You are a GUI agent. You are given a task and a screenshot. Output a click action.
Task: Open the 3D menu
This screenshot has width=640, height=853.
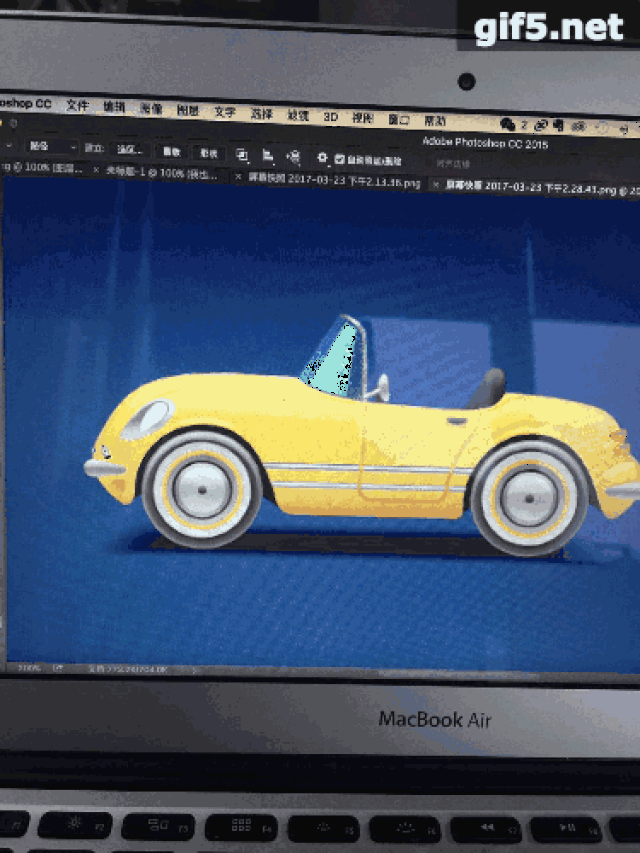330,117
